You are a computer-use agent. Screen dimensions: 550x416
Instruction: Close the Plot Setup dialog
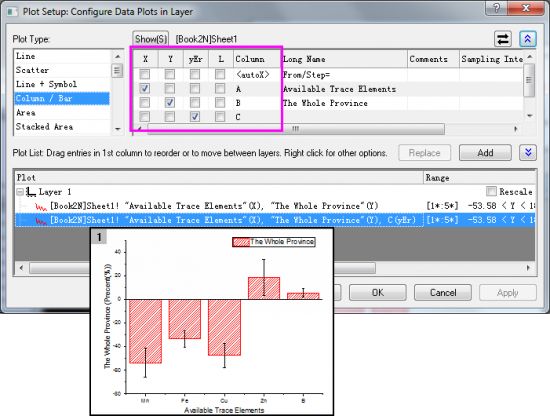coord(526,8)
